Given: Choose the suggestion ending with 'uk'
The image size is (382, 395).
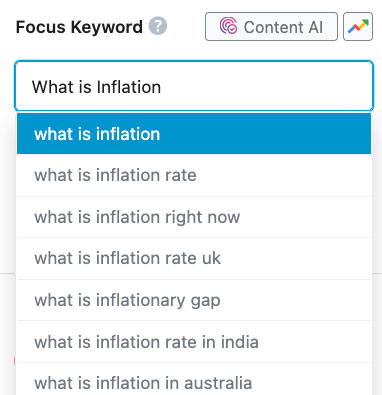Looking at the screenshot, I should click(x=194, y=258).
